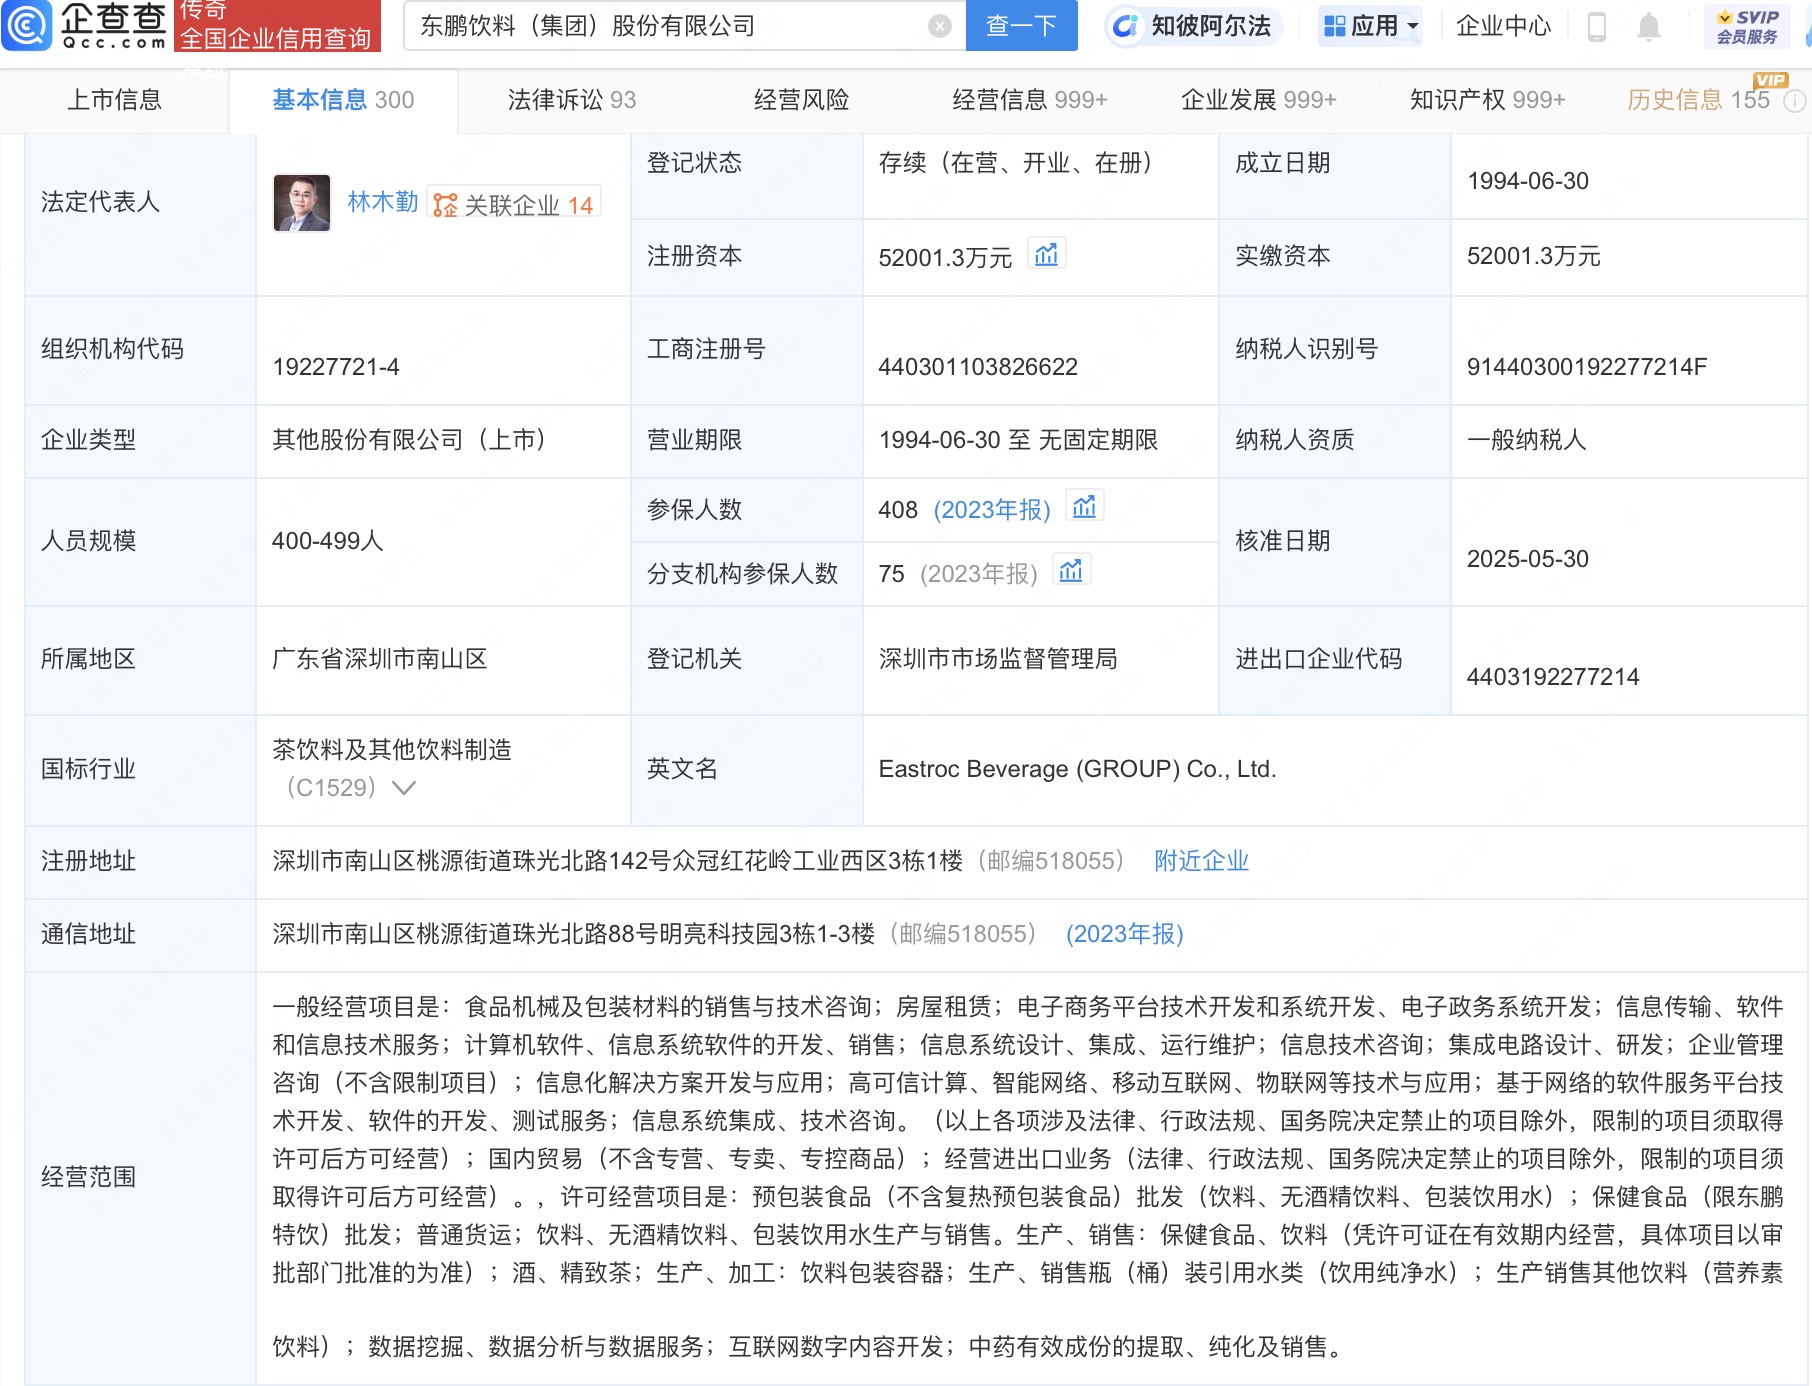Open the mobile phone app icon
This screenshot has height=1386, width=1812.
click(1597, 27)
